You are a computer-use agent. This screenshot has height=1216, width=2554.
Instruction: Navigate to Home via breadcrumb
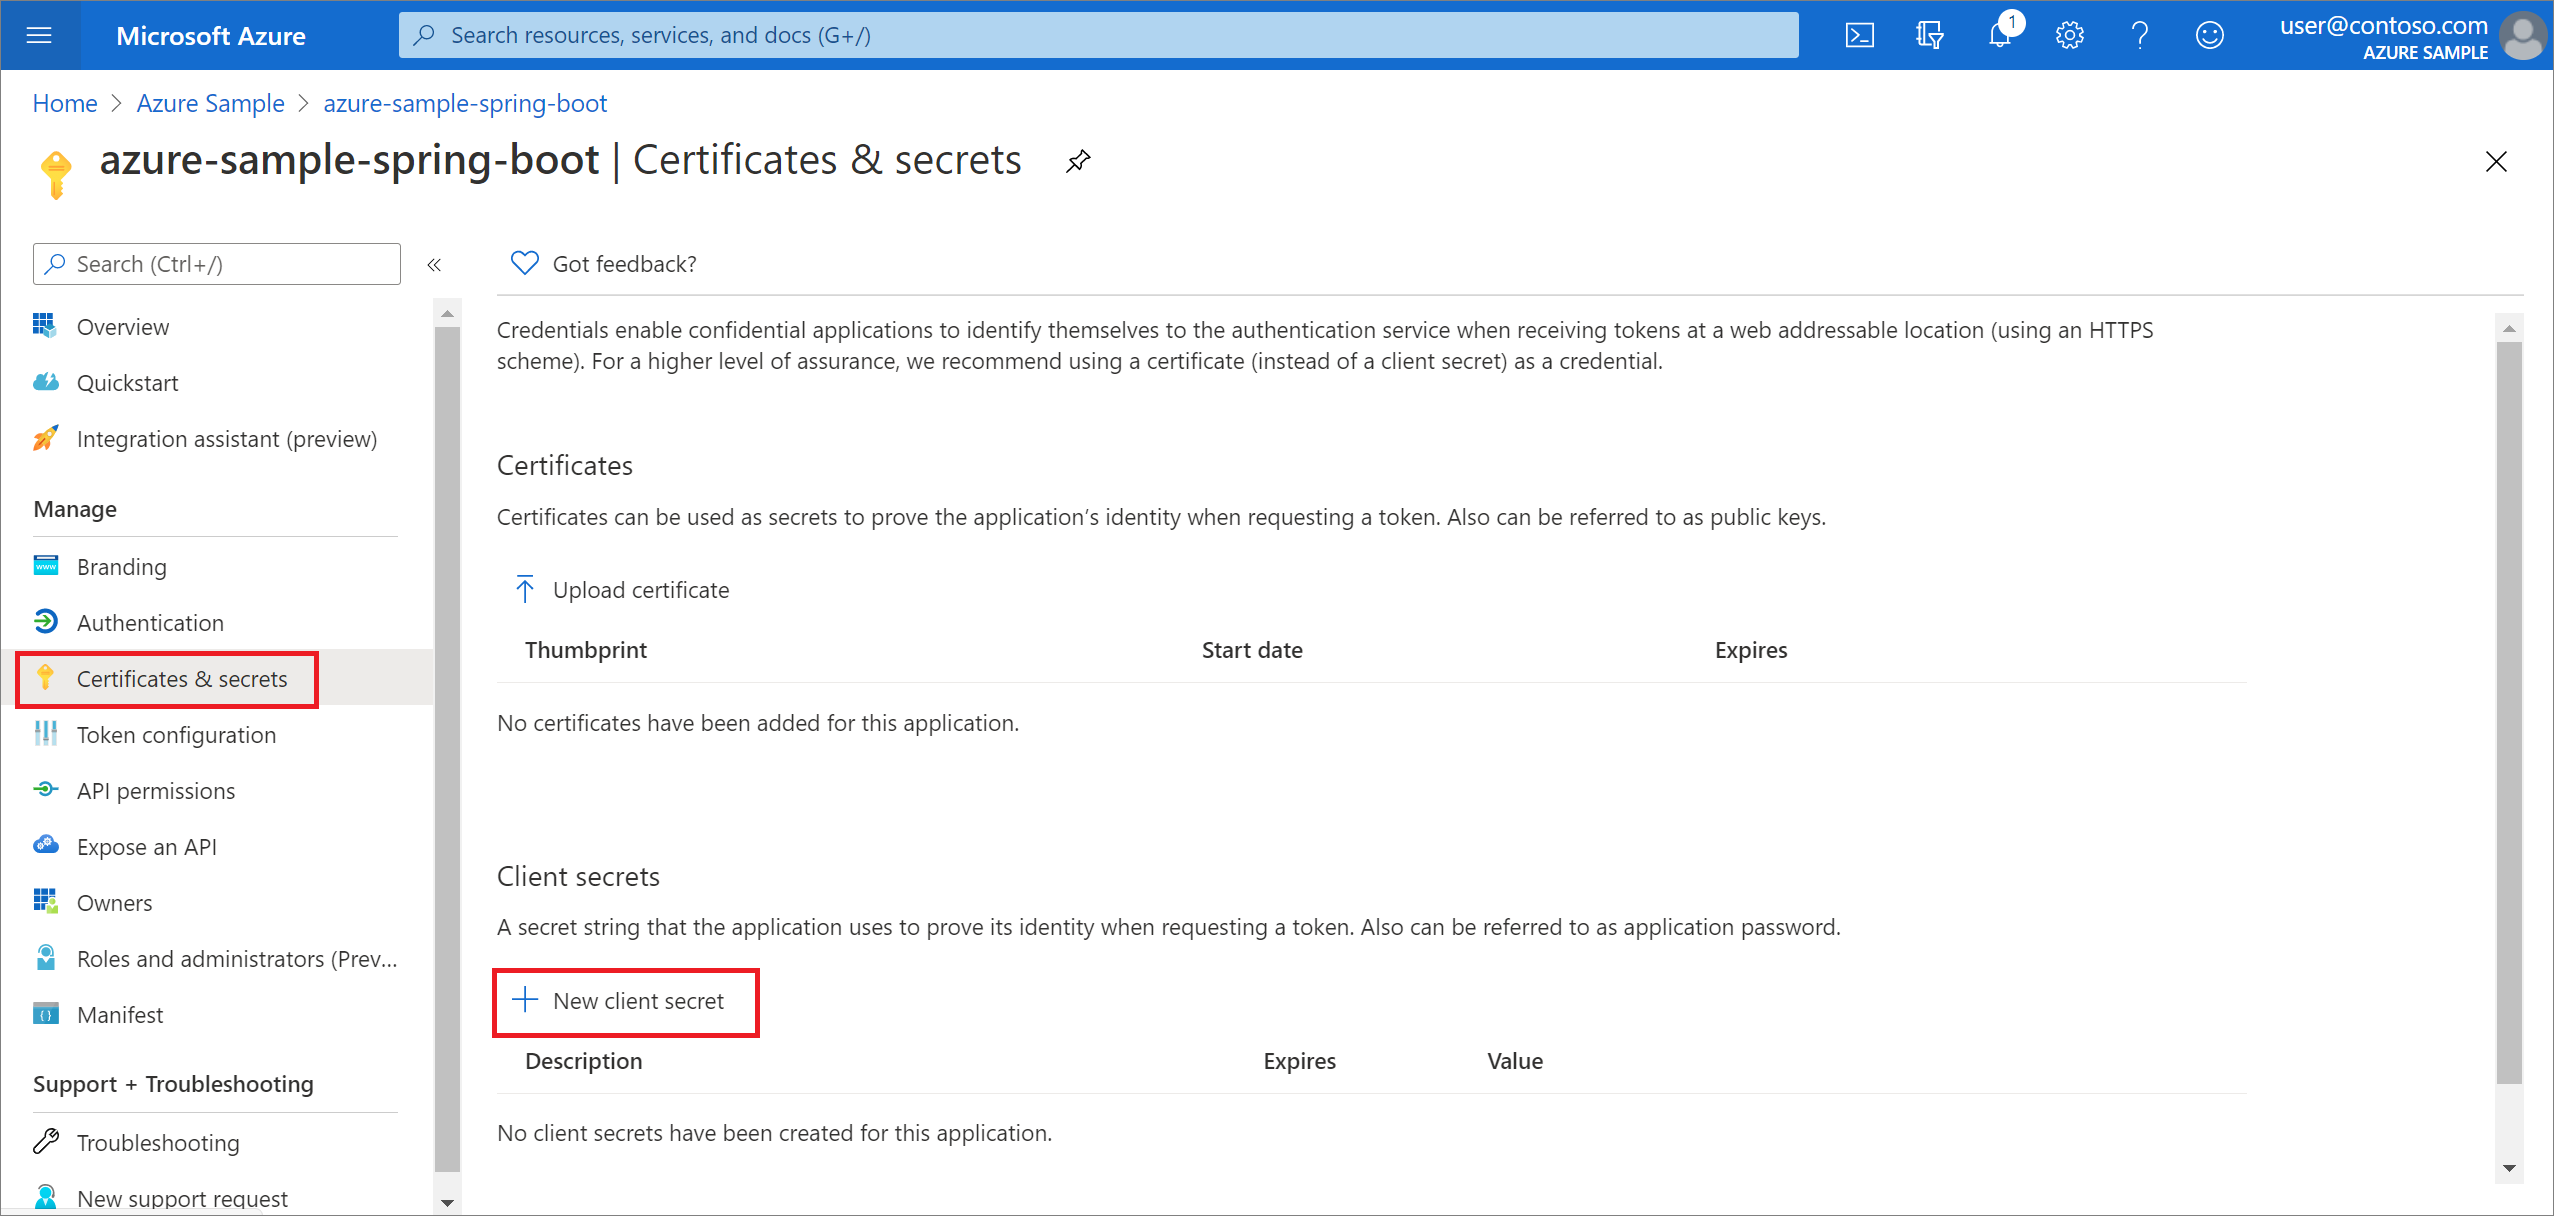[x=64, y=103]
